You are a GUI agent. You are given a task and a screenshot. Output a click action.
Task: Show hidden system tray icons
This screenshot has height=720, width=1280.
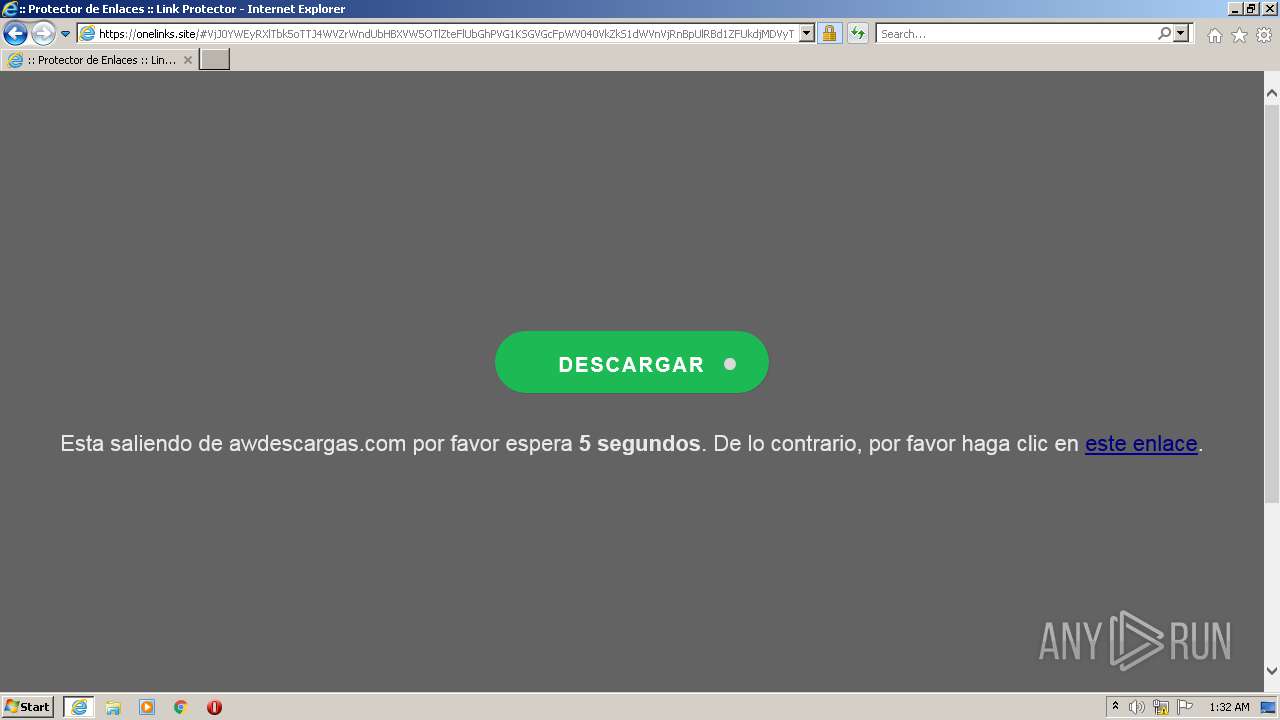pos(1116,707)
